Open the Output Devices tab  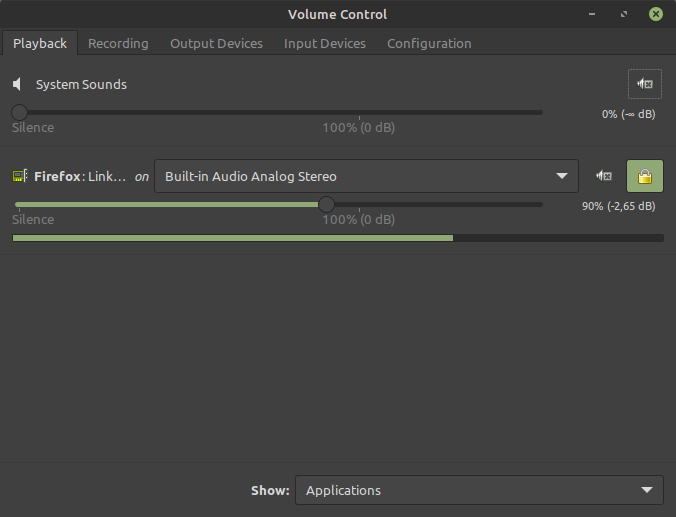point(216,43)
